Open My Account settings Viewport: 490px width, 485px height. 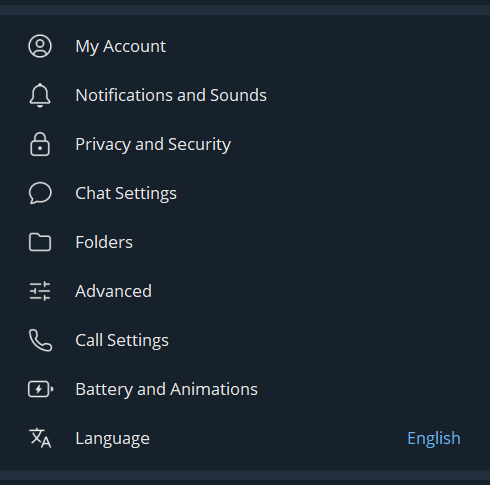coord(245,46)
